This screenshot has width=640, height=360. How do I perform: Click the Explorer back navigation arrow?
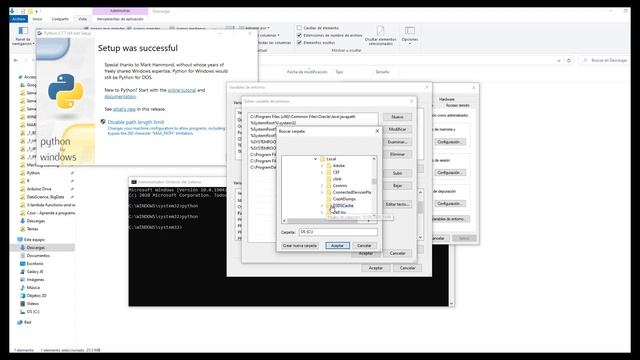pyautogui.click(x=16, y=60)
